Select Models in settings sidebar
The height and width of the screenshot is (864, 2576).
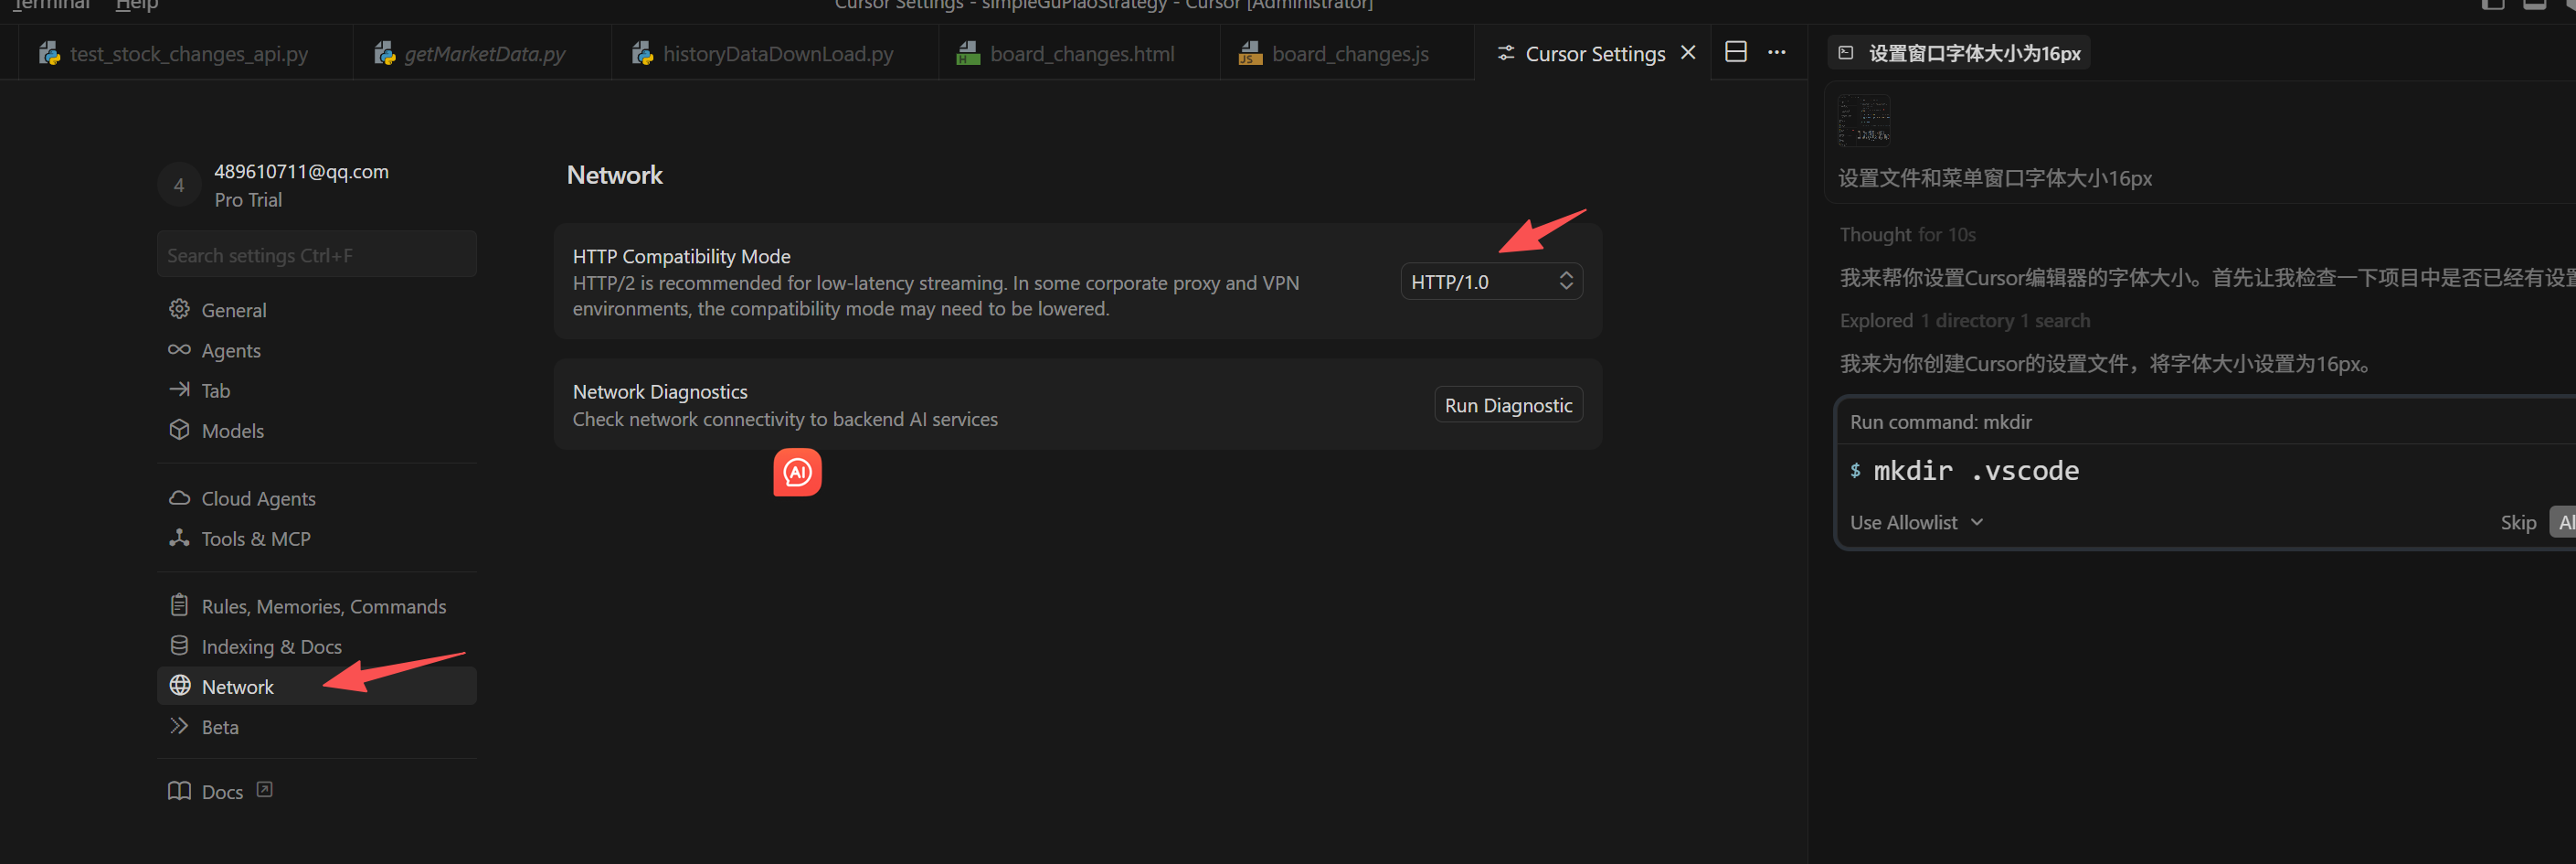316,429
